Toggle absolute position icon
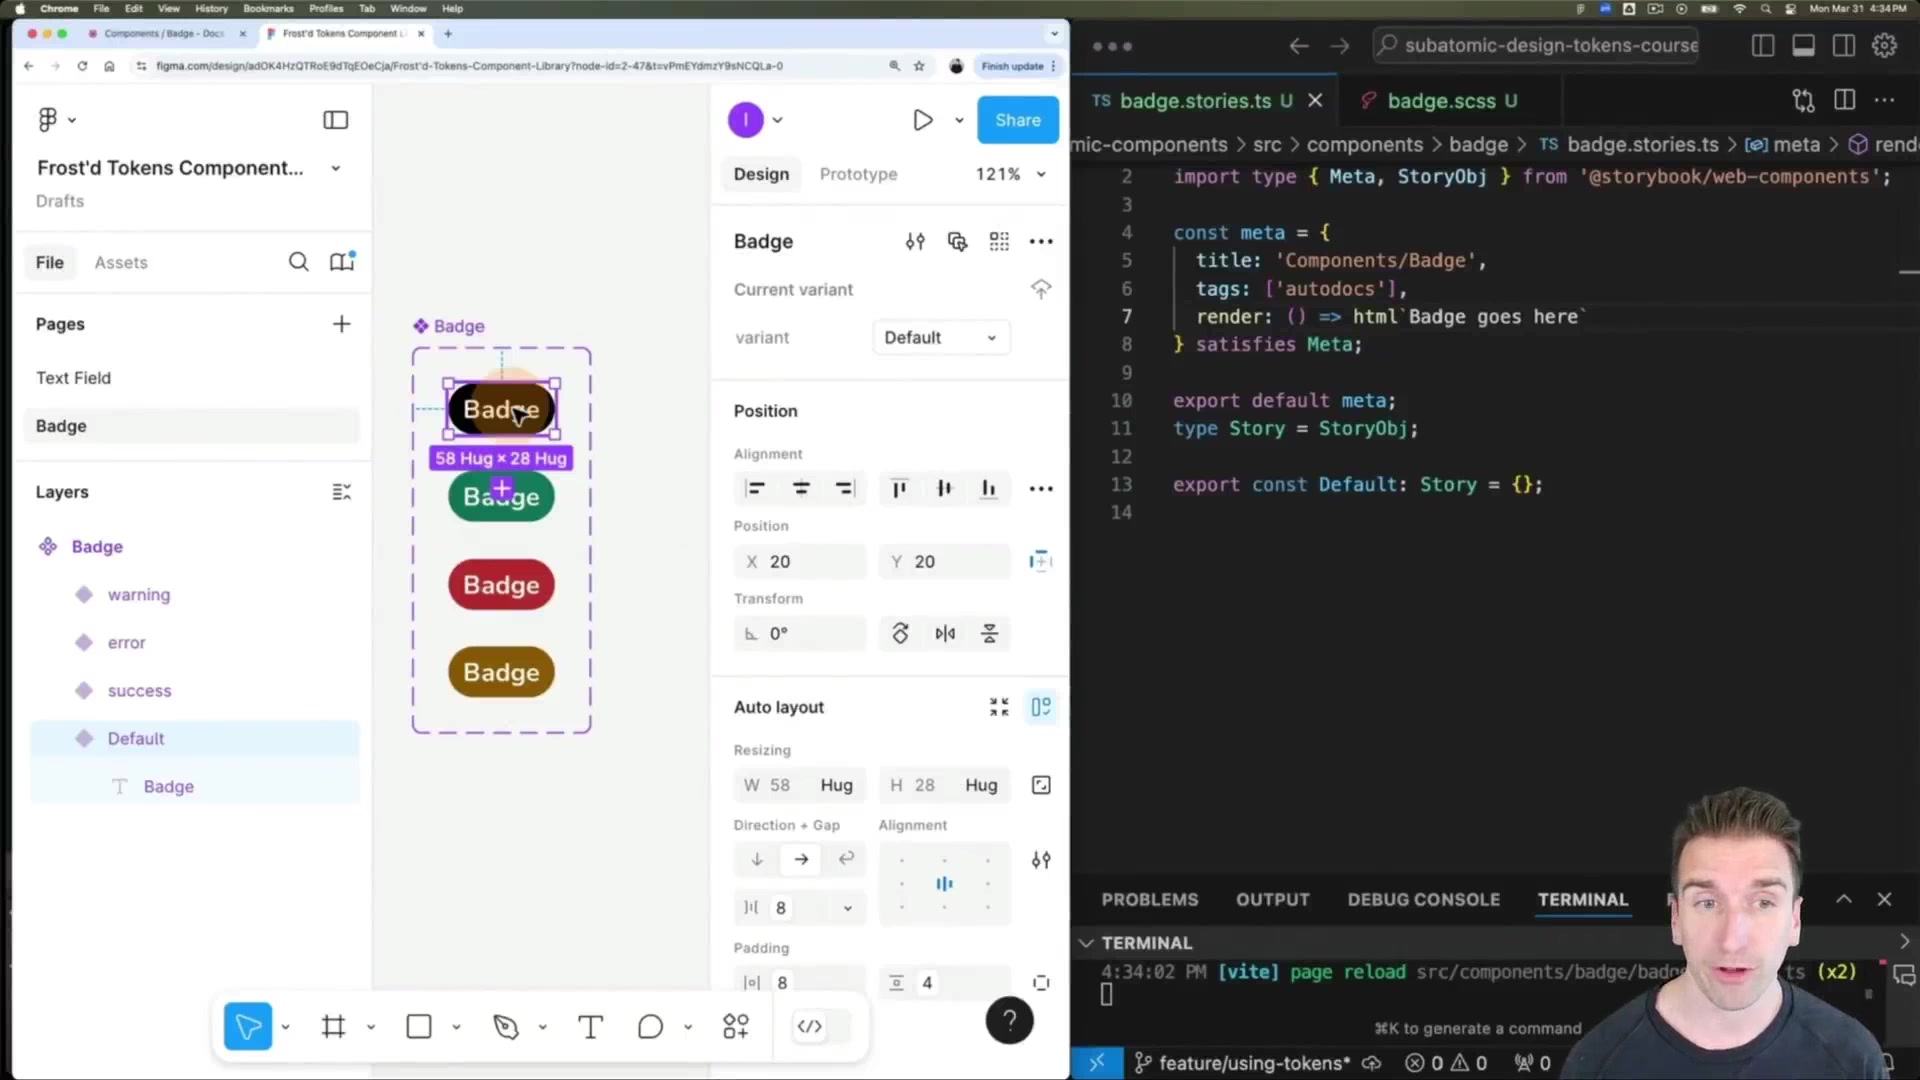The image size is (1920, 1080). pos(1041,561)
